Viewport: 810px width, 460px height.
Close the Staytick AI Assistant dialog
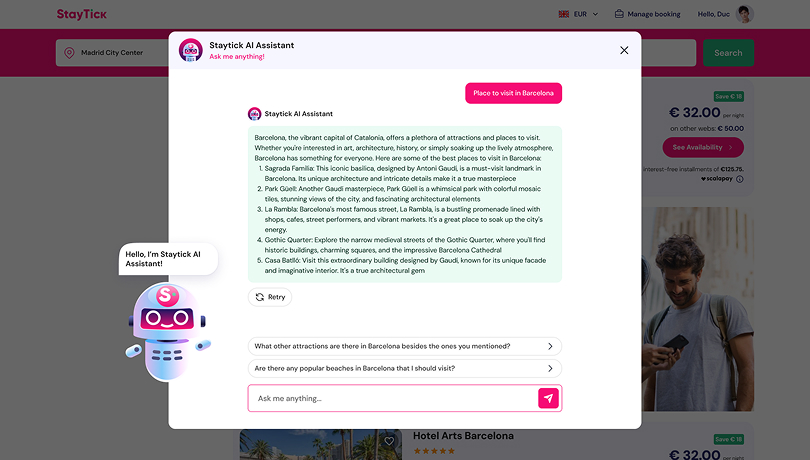(624, 50)
